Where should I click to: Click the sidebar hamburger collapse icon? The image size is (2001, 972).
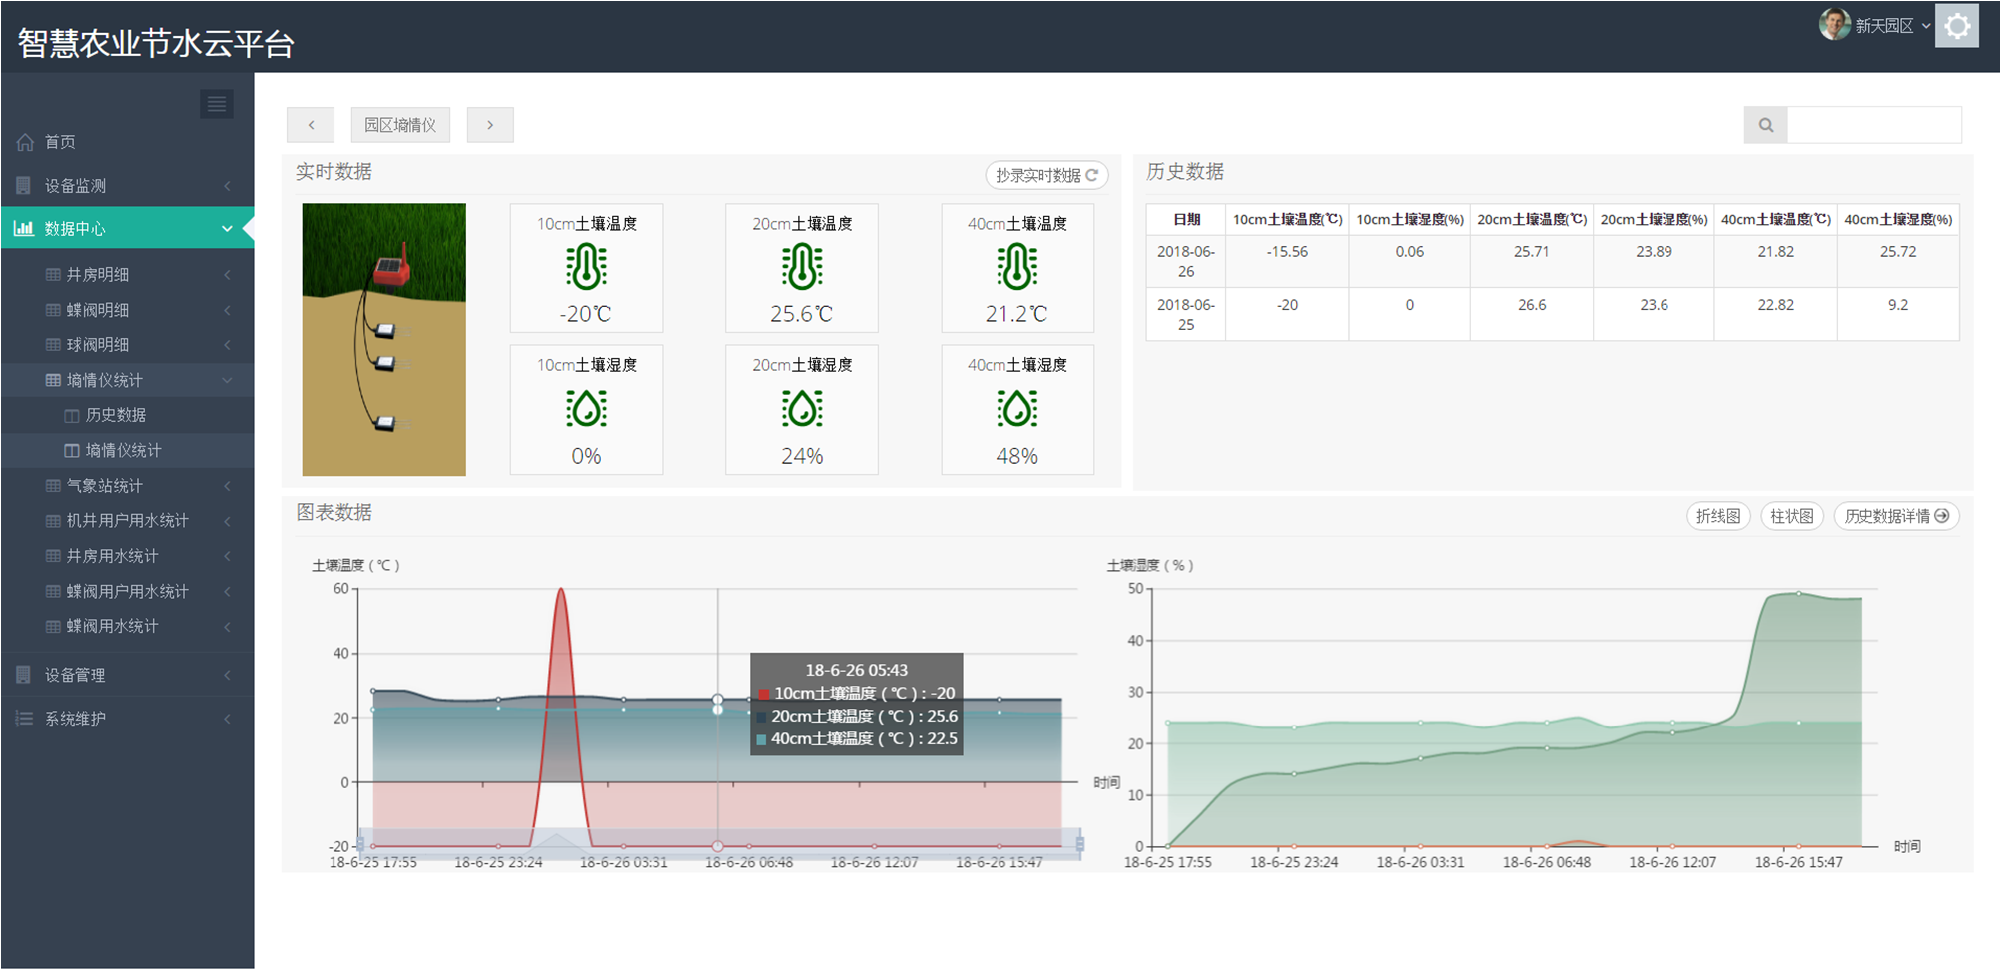(216, 104)
